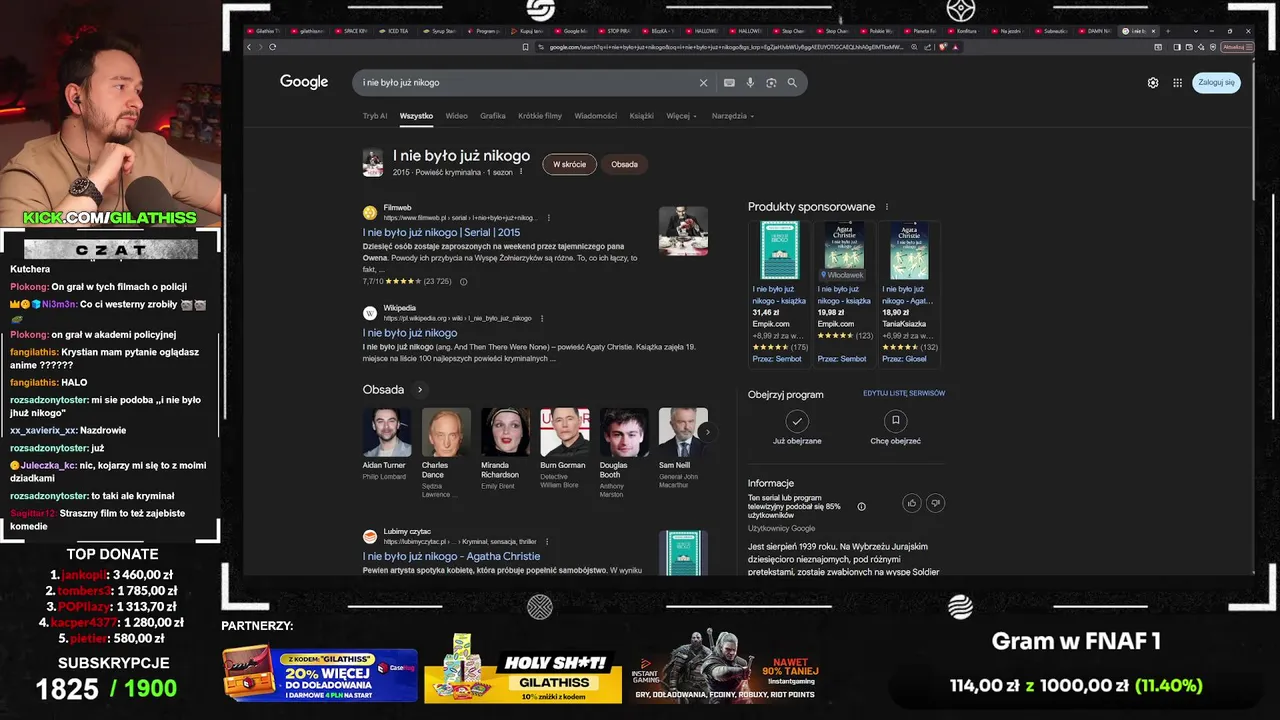Open Lubimy czytać result 'I nie było już nikogo - Agatha Christie'
The width and height of the screenshot is (1280, 720).
[x=451, y=556]
